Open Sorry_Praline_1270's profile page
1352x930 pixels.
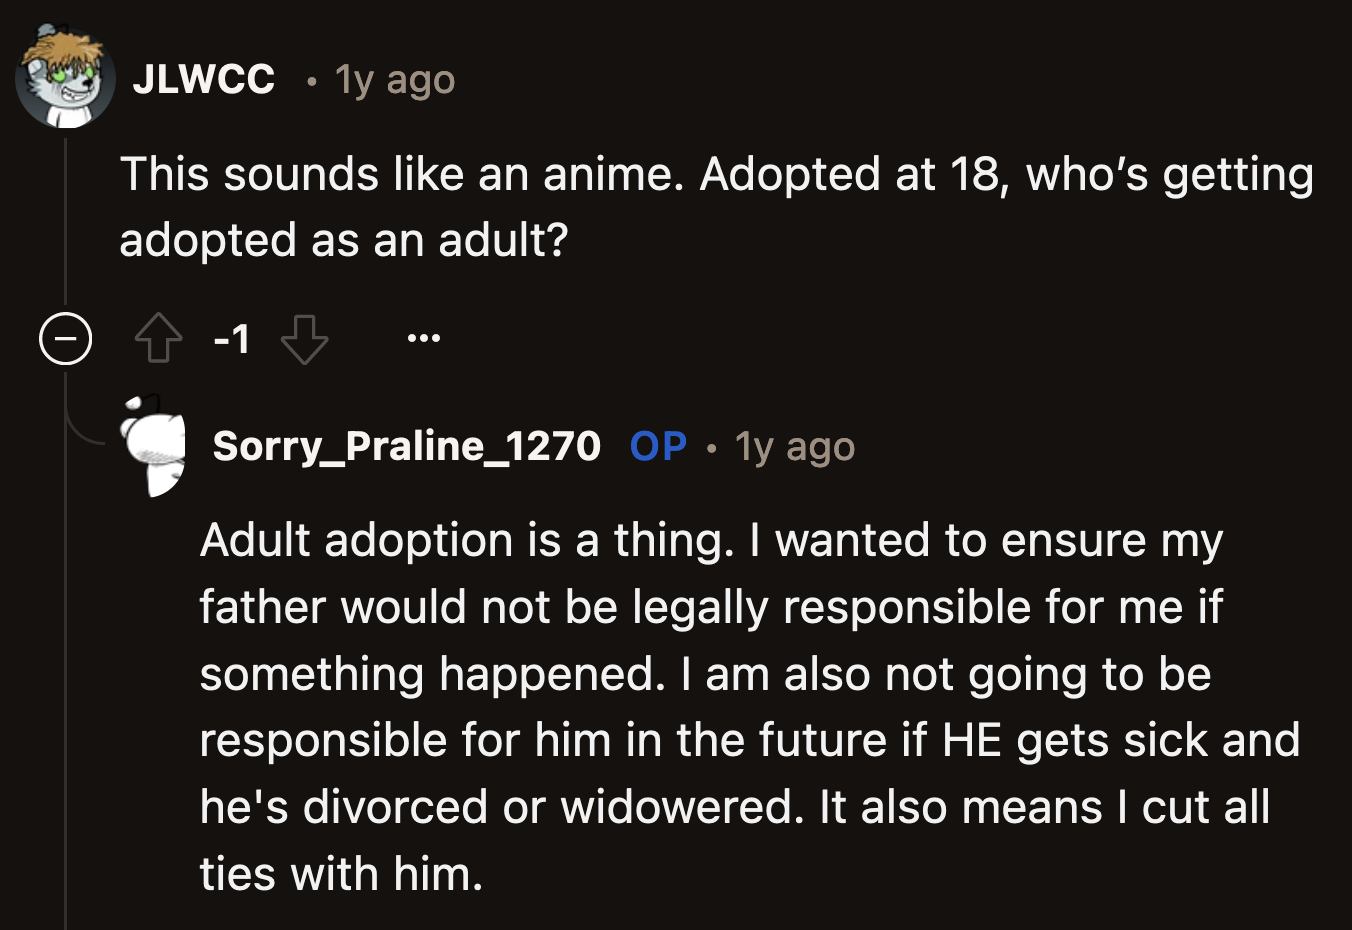[407, 446]
